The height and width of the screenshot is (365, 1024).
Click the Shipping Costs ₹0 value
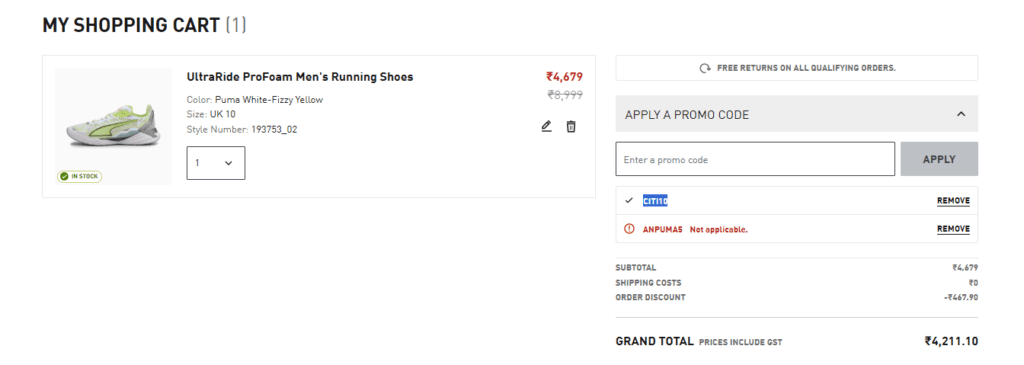(x=973, y=283)
